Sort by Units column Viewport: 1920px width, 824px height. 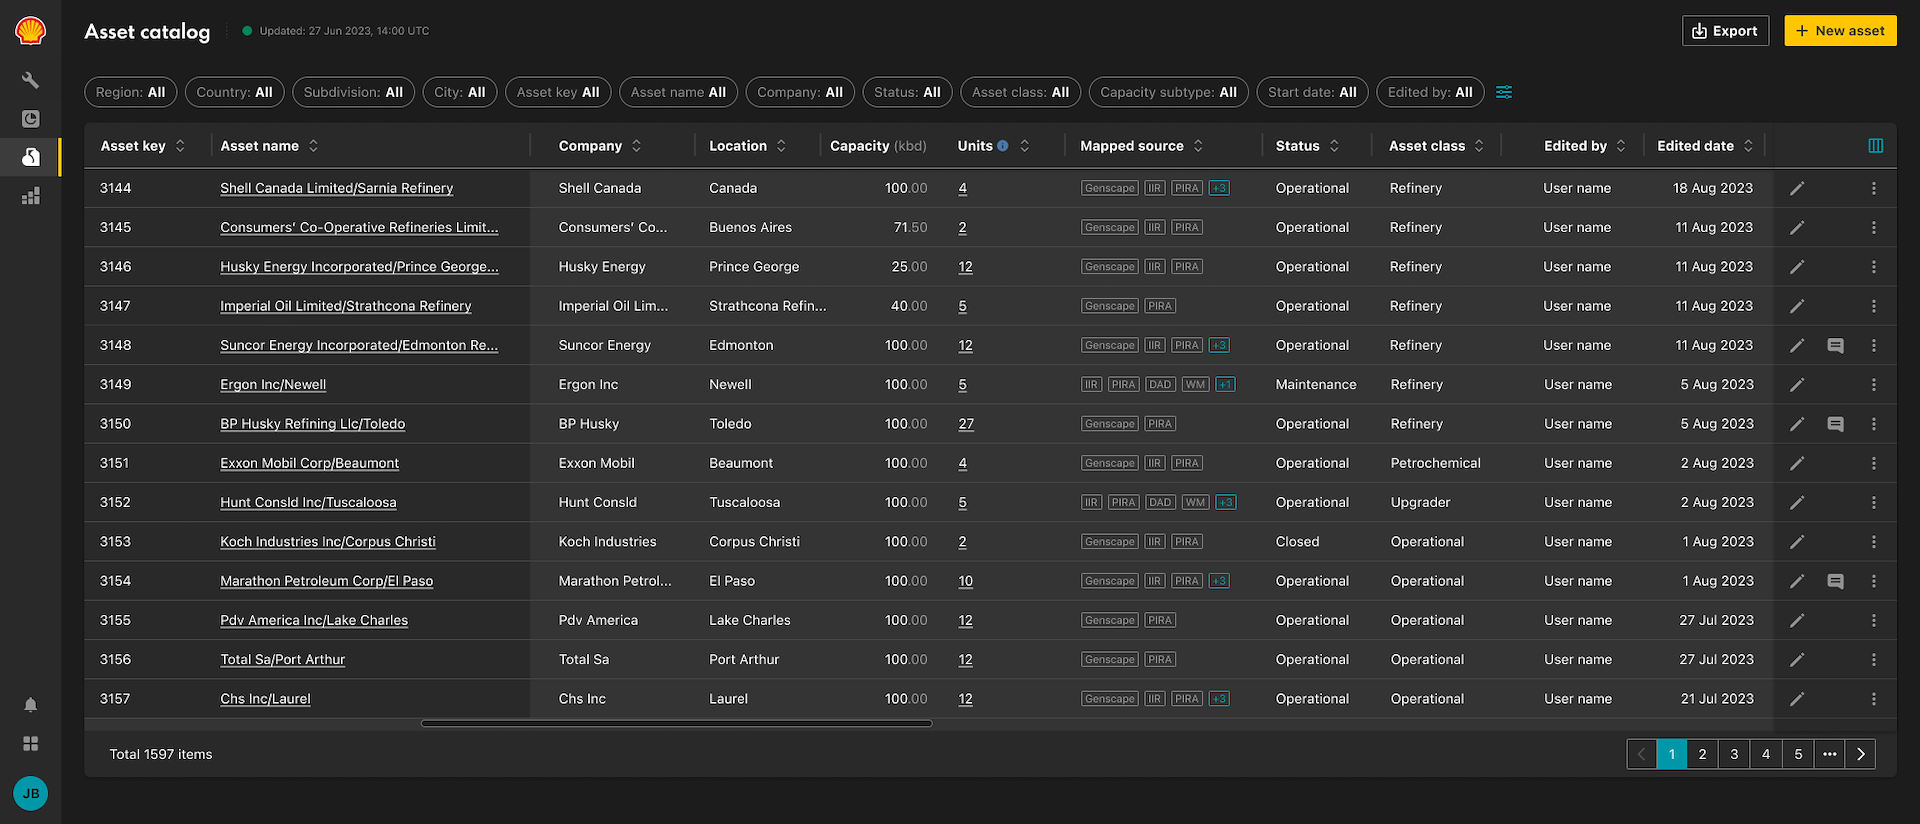point(1024,146)
